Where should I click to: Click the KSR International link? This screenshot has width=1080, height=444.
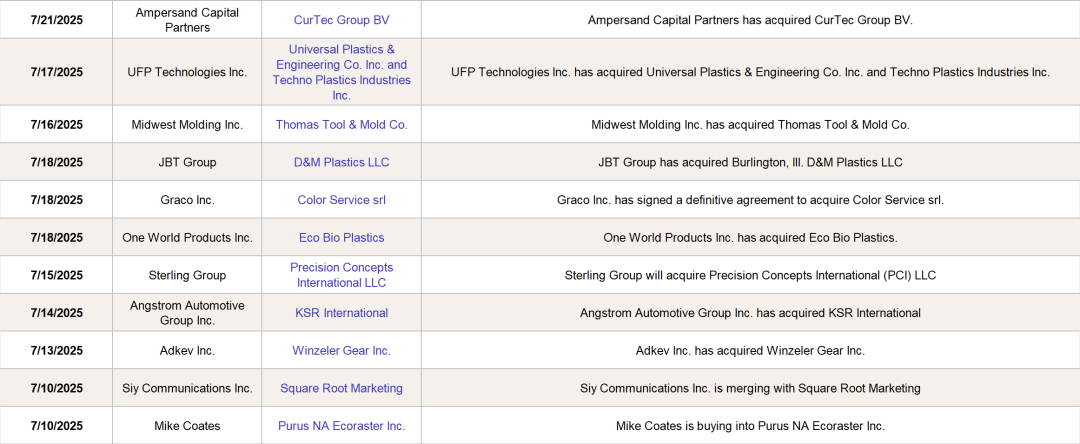[341, 313]
